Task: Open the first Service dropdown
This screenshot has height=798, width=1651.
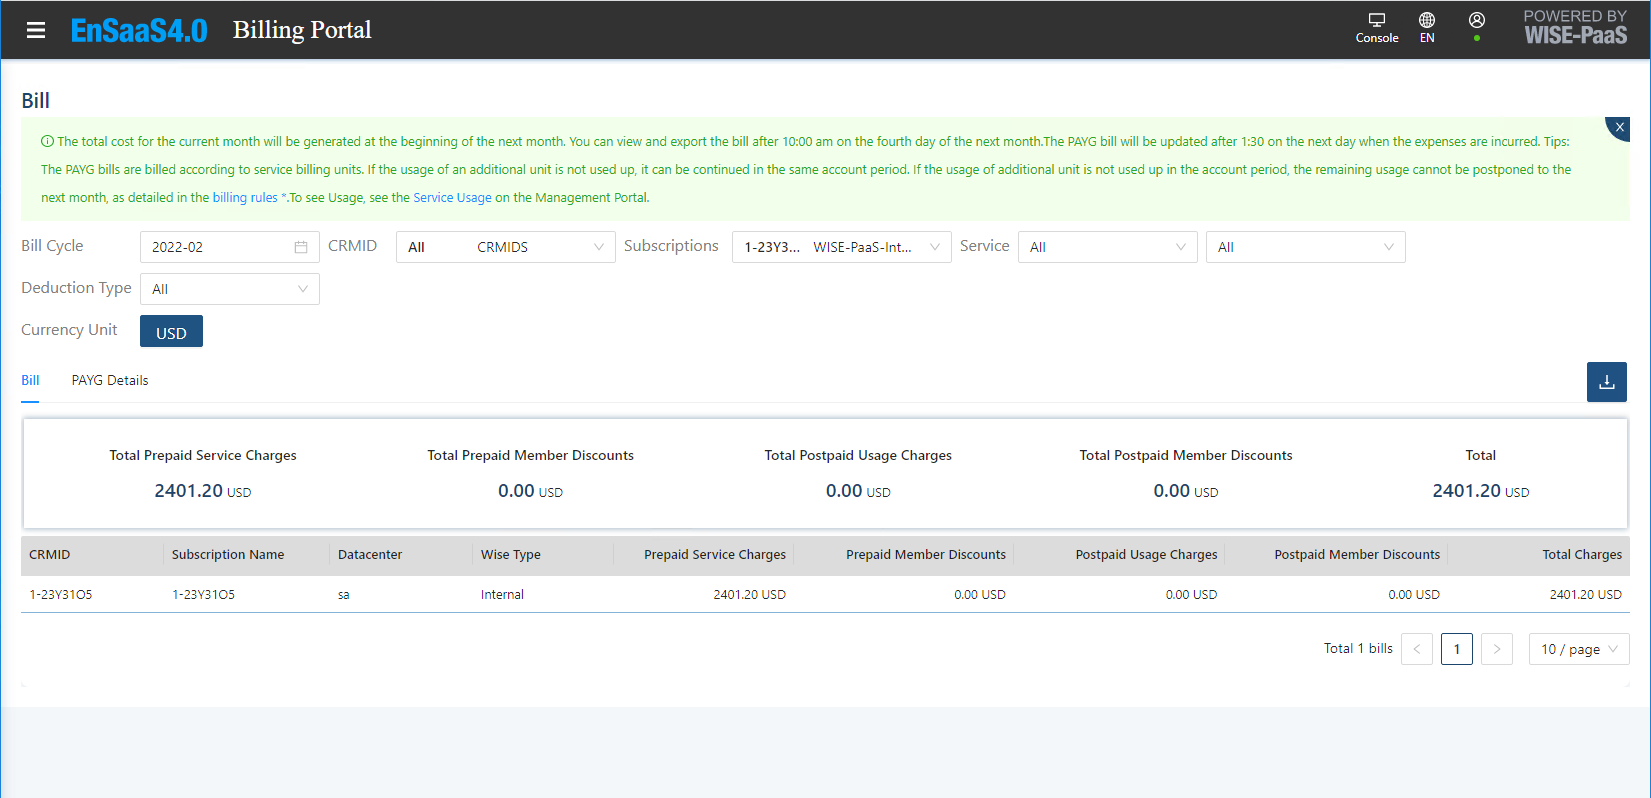Action: (1108, 247)
